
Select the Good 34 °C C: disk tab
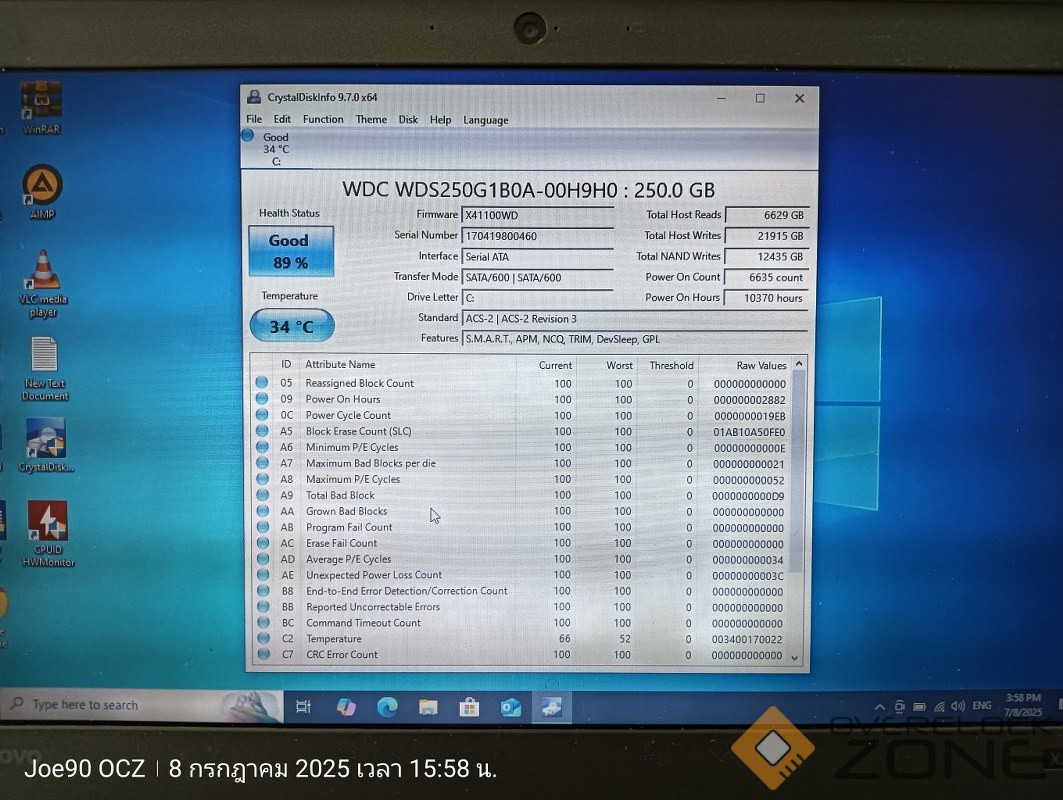(274, 148)
